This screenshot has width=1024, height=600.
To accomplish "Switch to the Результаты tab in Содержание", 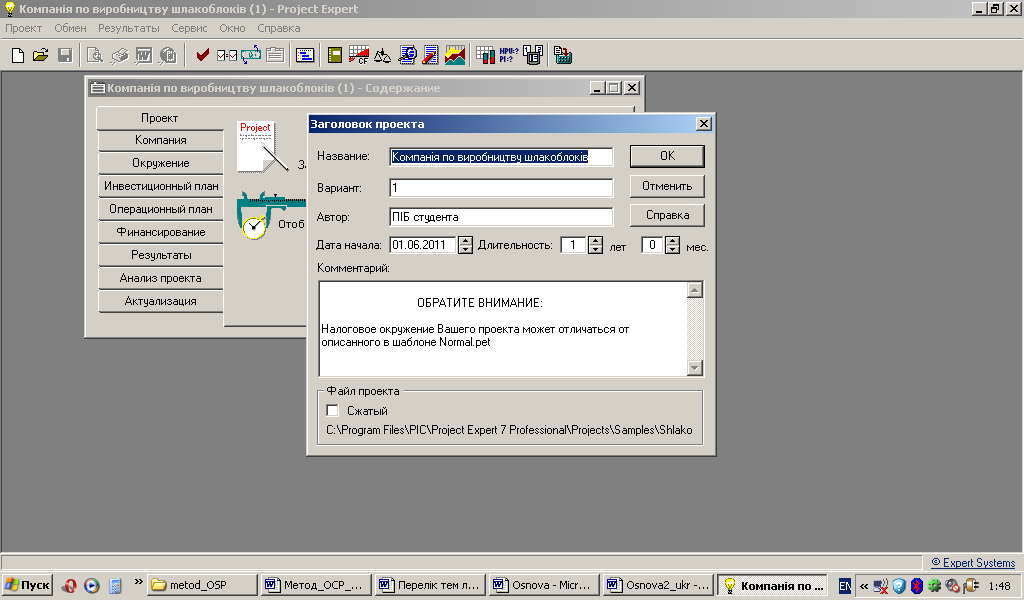I will pyautogui.click(x=161, y=255).
